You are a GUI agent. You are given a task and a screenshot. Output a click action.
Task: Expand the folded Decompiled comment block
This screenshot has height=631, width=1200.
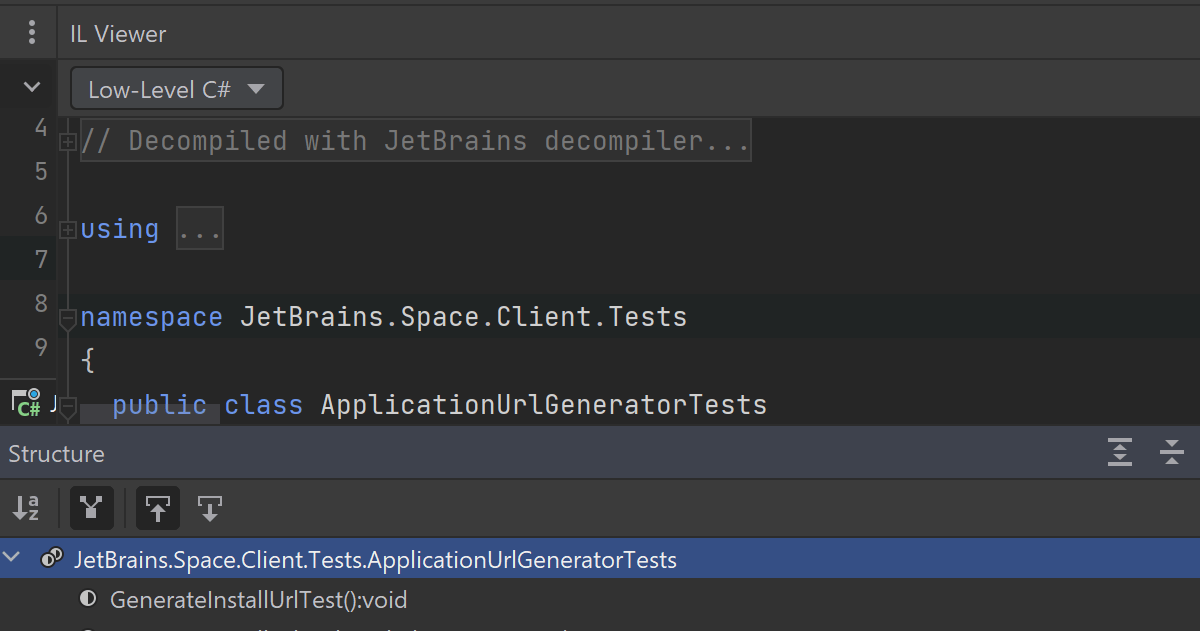tap(68, 142)
